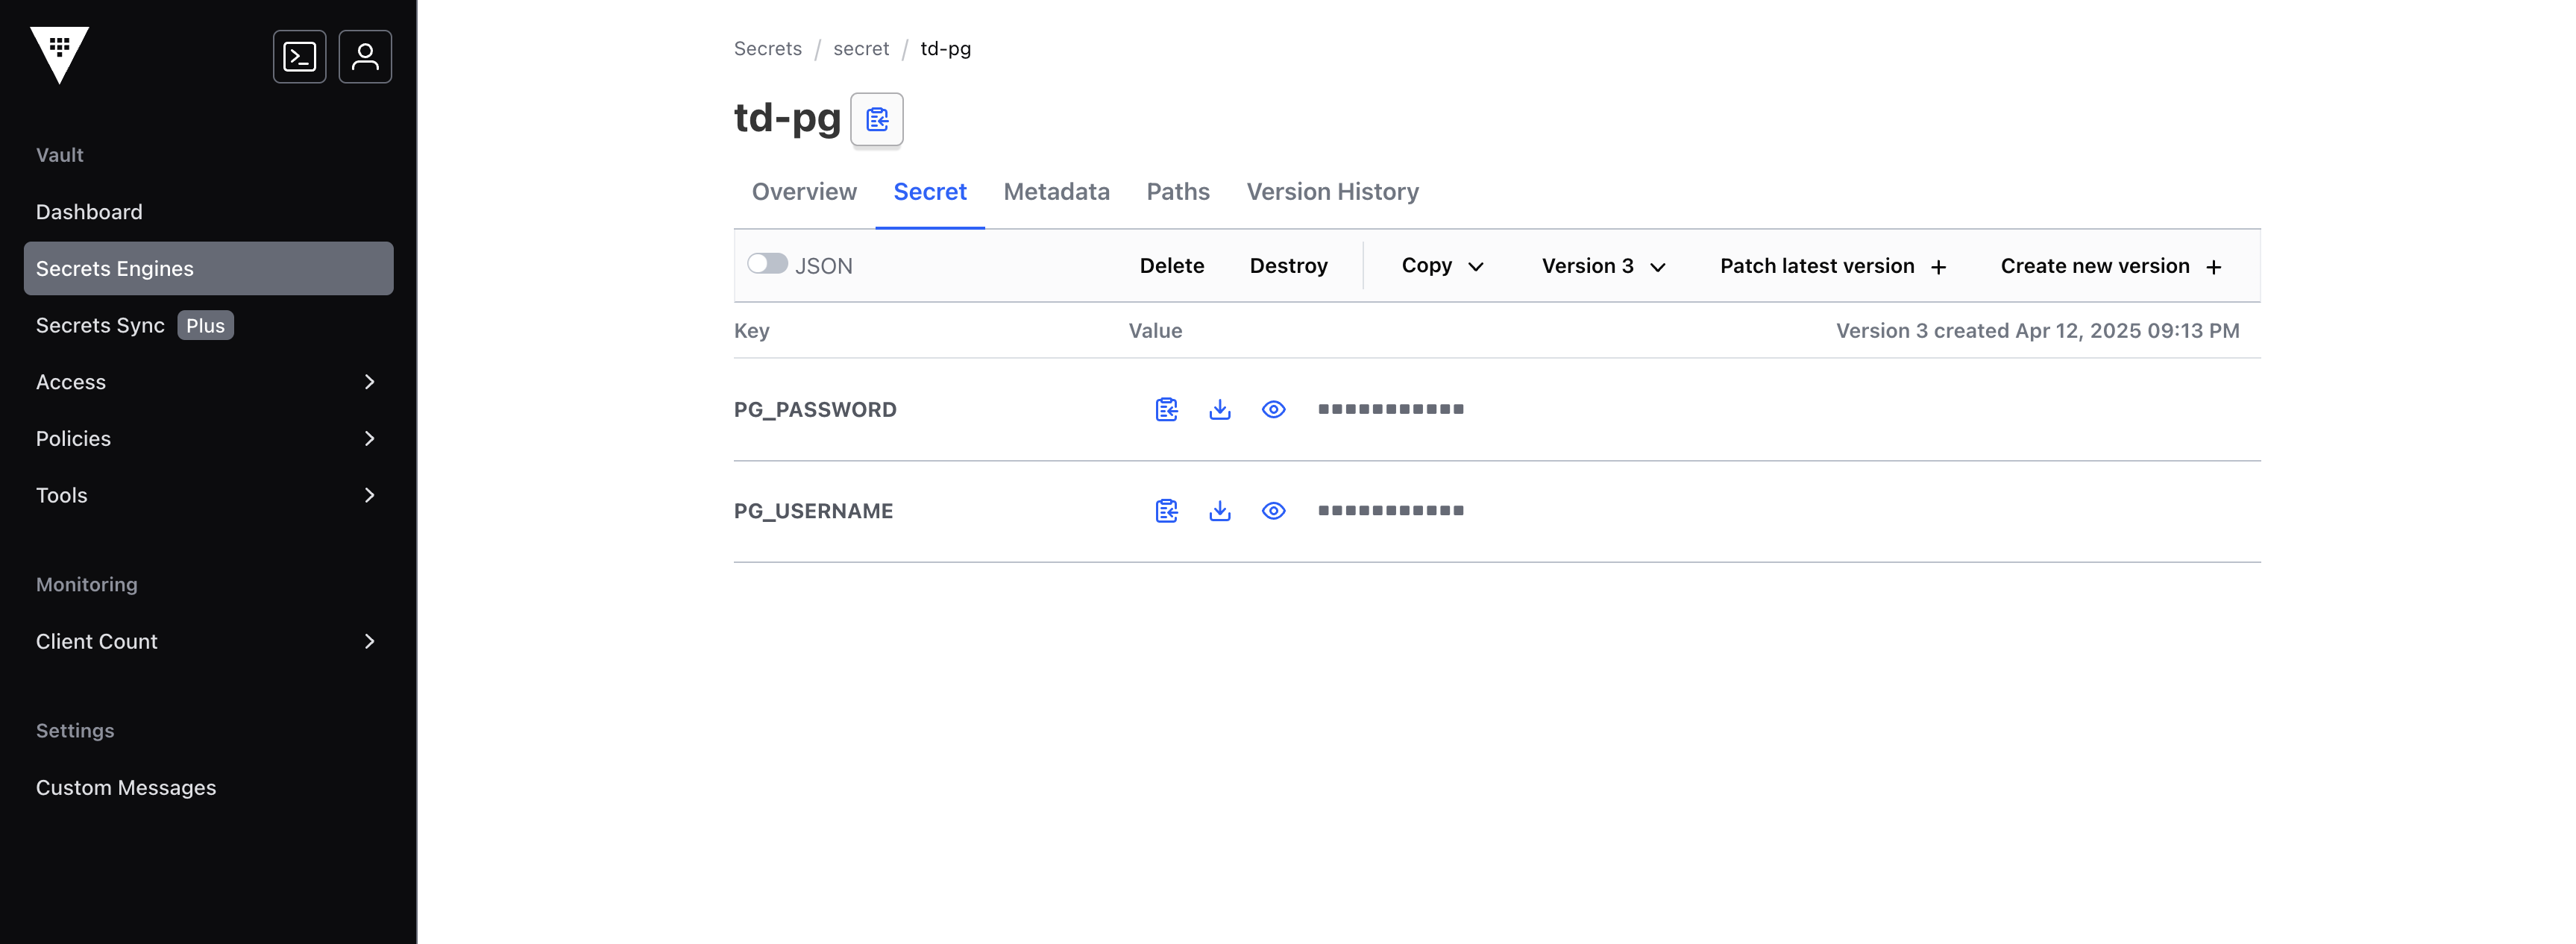Switch to the Metadata tab
The width and height of the screenshot is (2576, 944).
coord(1056,192)
